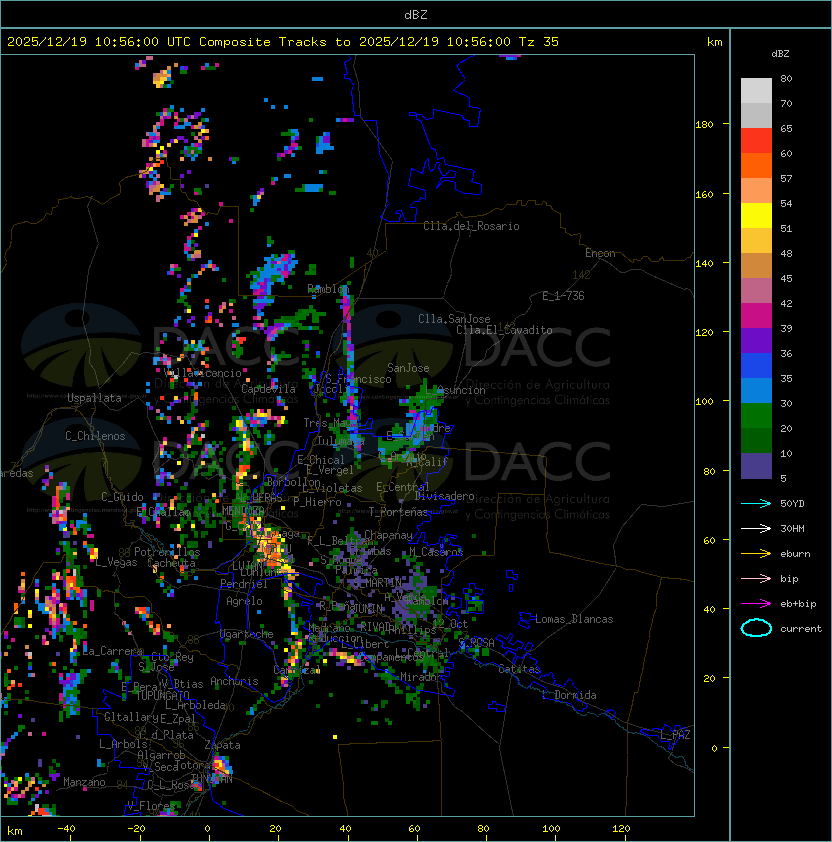The image size is (832, 842).
Task: Select the red 65 dBZ color swatch
Action: (x=756, y=140)
